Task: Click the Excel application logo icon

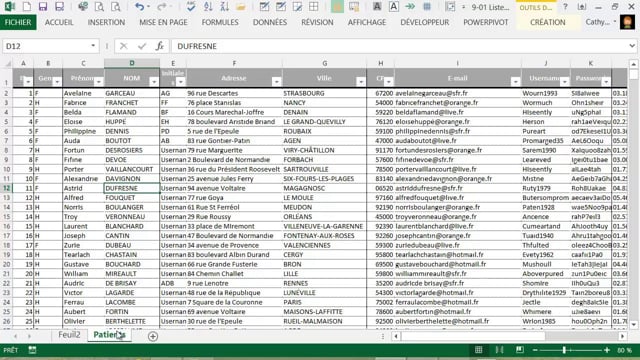Action: click(x=9, y=7)
